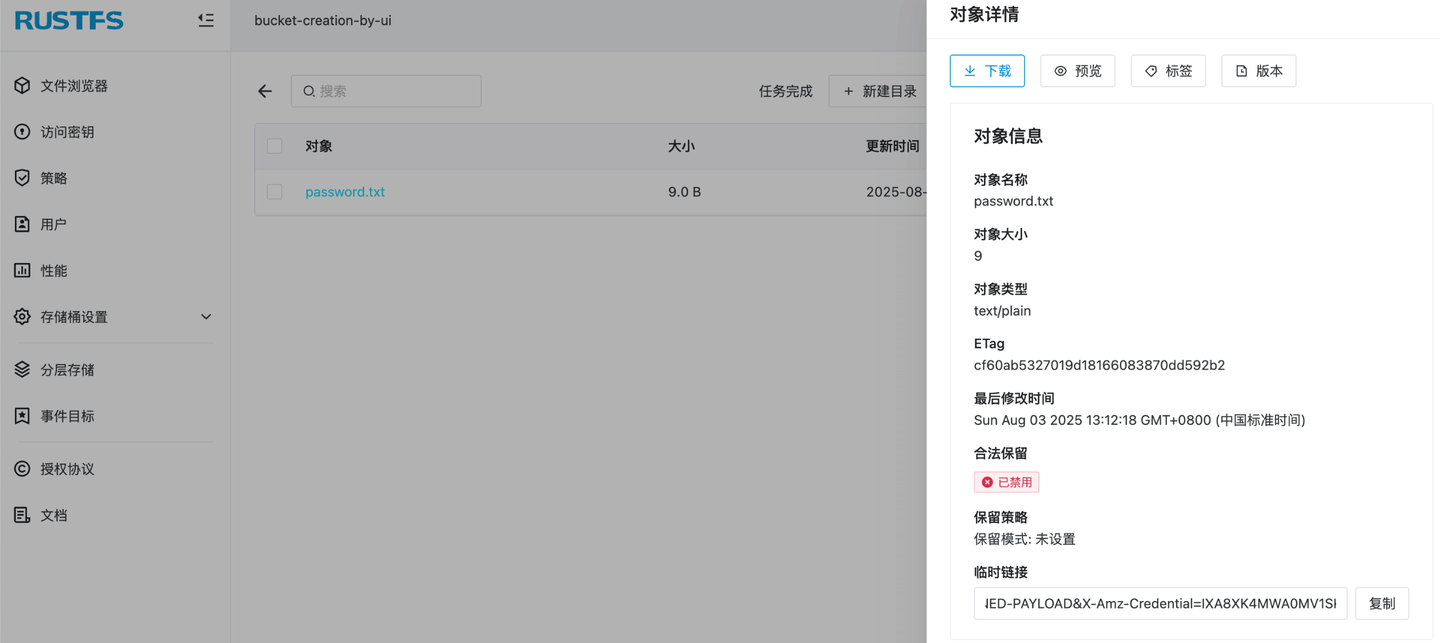Click the search input field
1440x643 pixels.
point(386,90)
